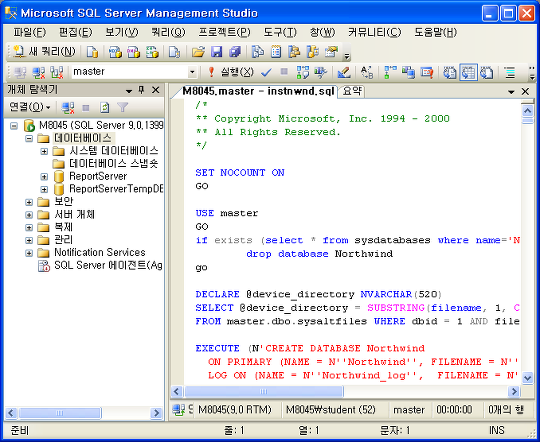Click the Open File folder icon
Screen dimensions: 540x442
pyautogui.click(x=198, y=52)
